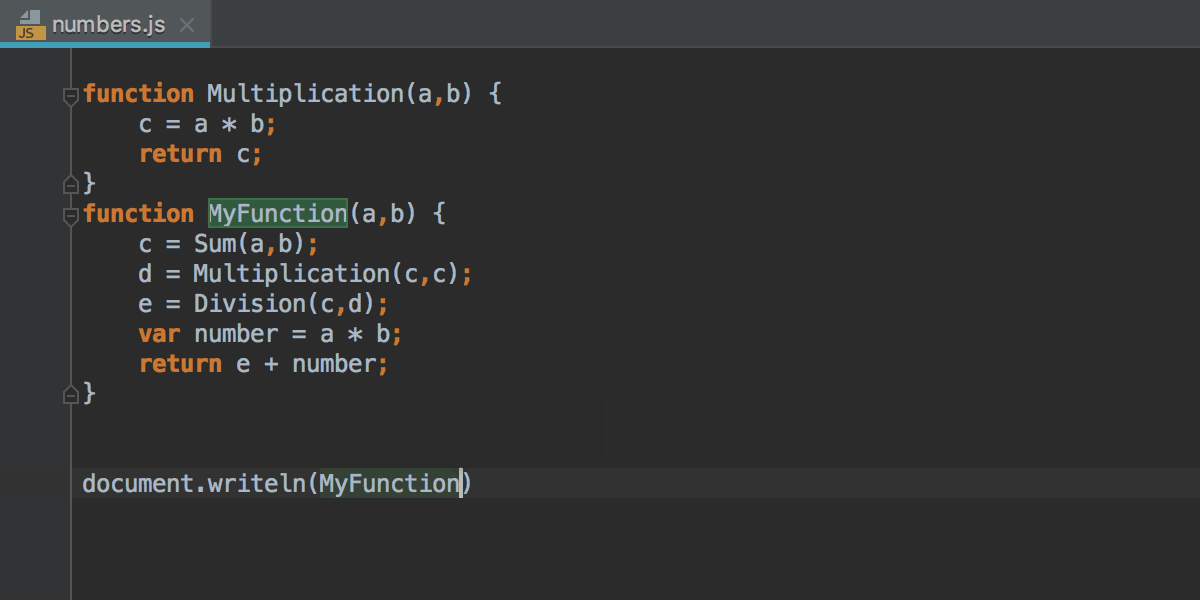Click the highlighted MyFunction name in its declaration
This screenshot has height=600, width=1200.
[277, 214]
